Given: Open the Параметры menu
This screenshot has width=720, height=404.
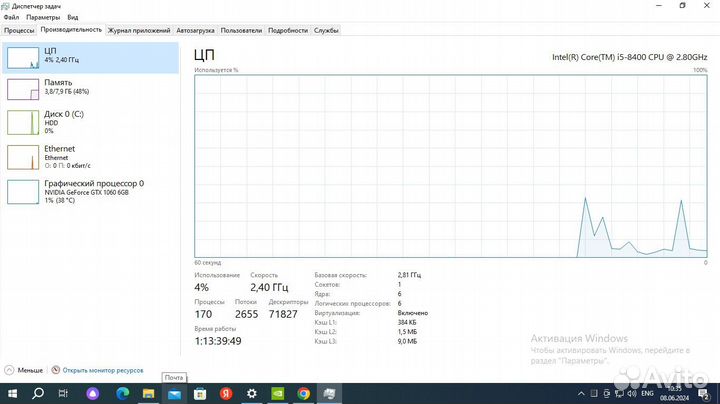Looking at the screenshot, I should click(43, 17).
